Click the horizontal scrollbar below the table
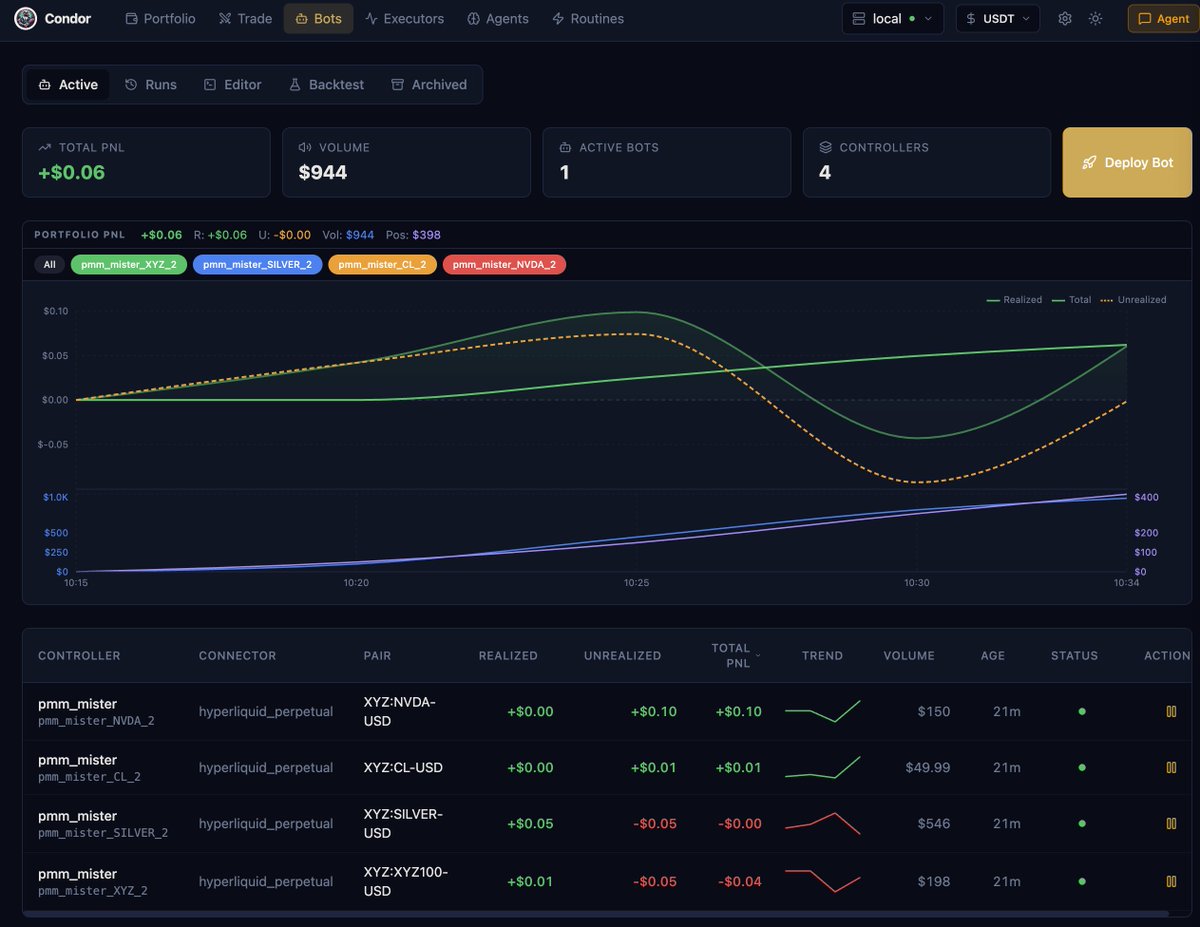This screenshot has height=927, width=1200. click(x=596, y=913)
